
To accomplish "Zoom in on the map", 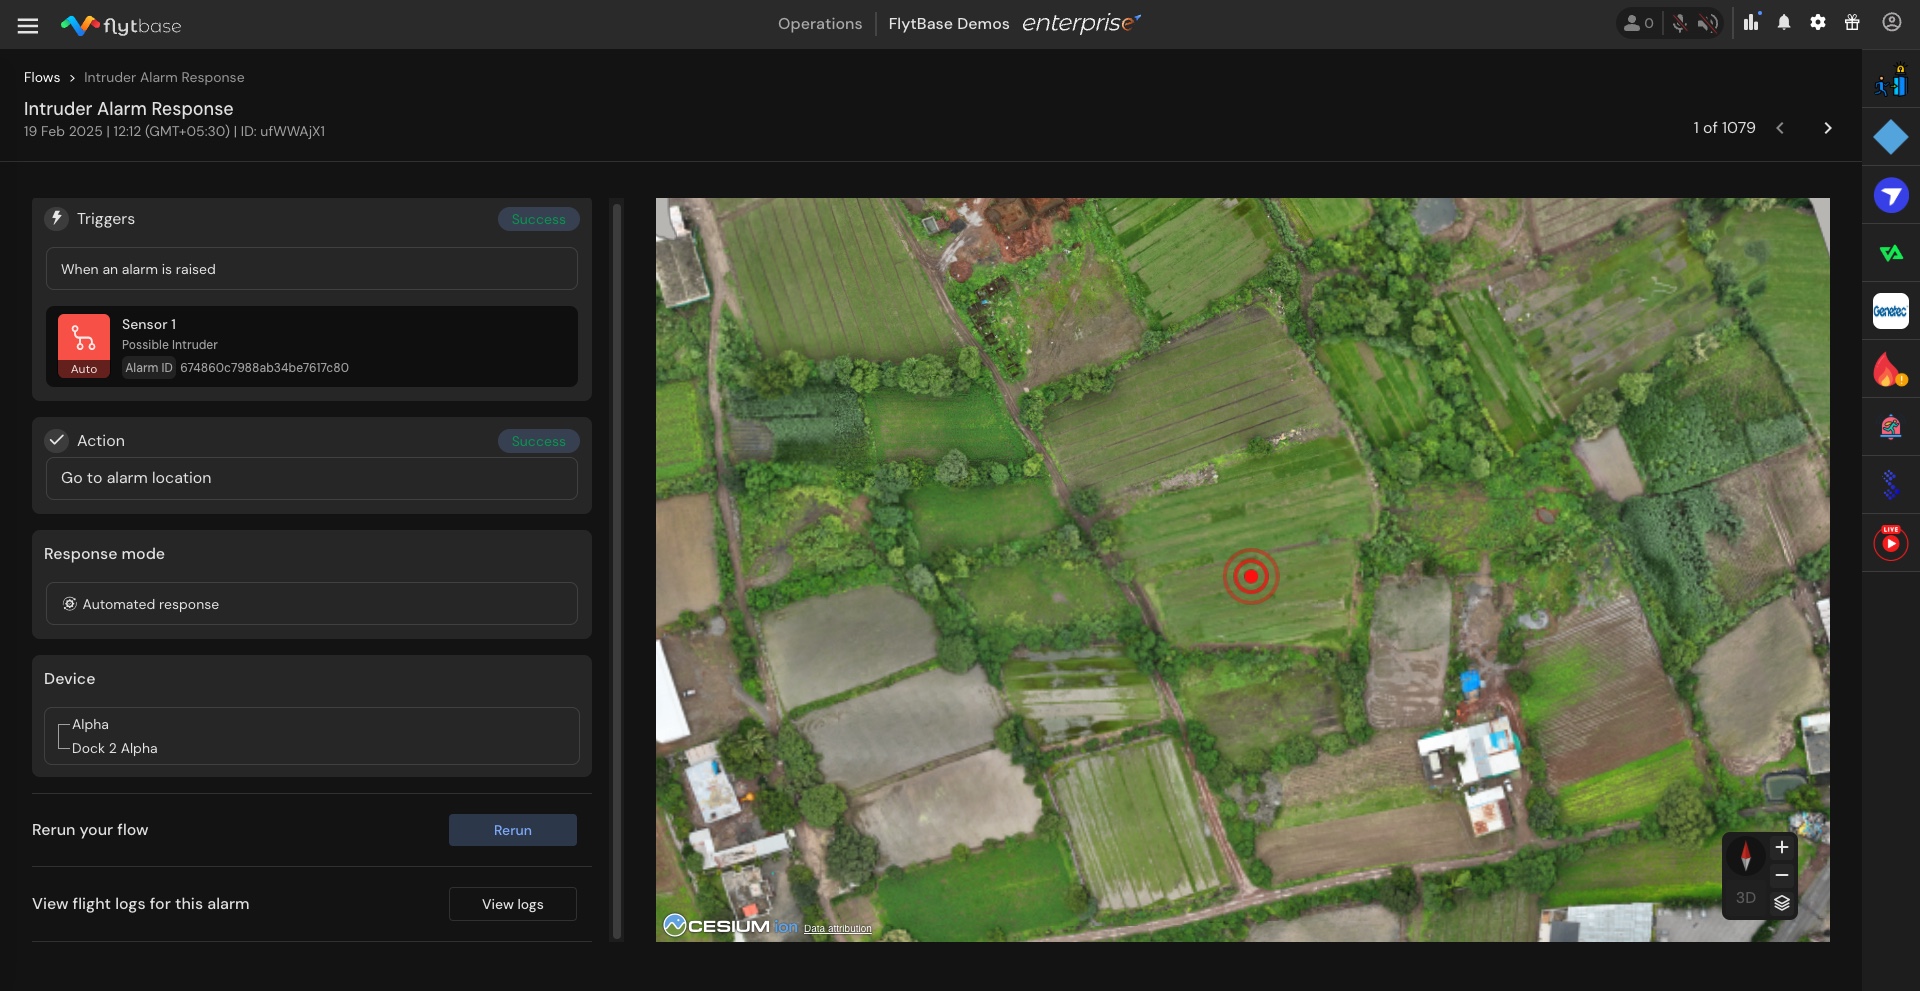I will point(1782,848).
